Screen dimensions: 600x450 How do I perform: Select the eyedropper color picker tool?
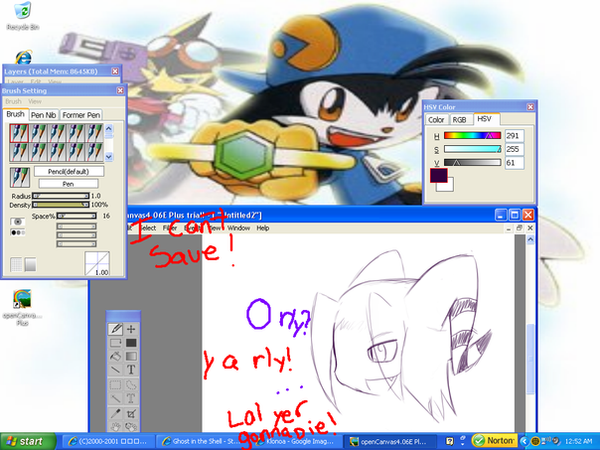coord(116,414)
